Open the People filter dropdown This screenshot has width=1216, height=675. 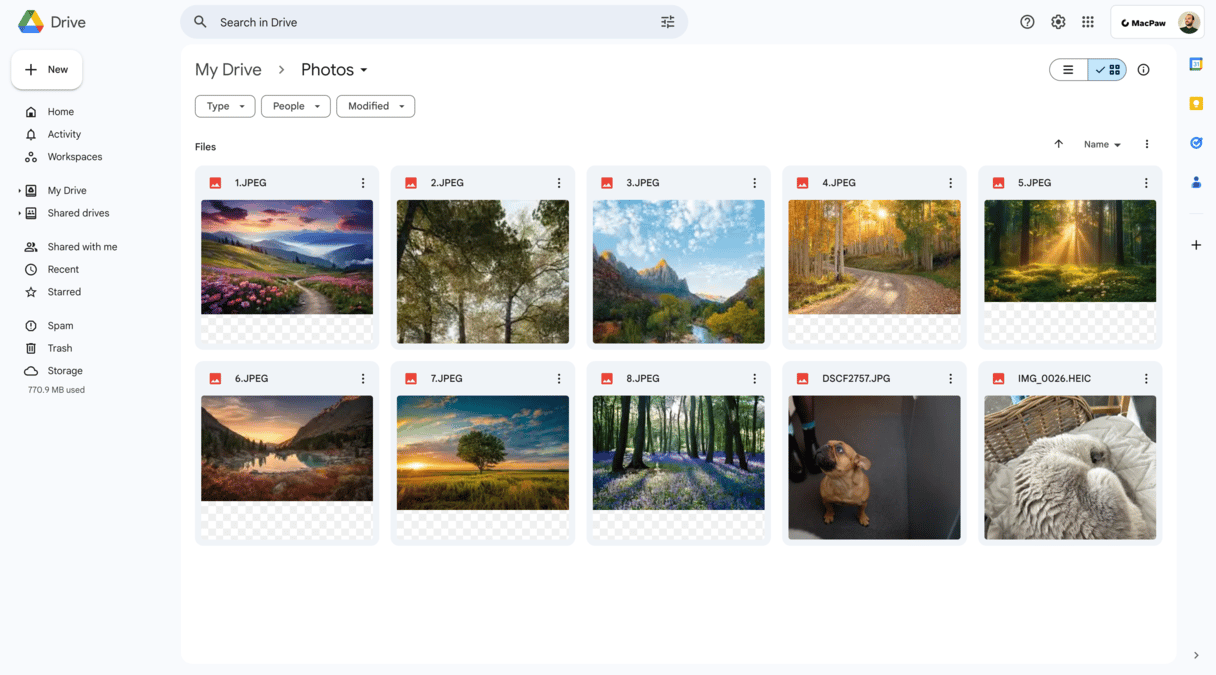pos(296,106)
